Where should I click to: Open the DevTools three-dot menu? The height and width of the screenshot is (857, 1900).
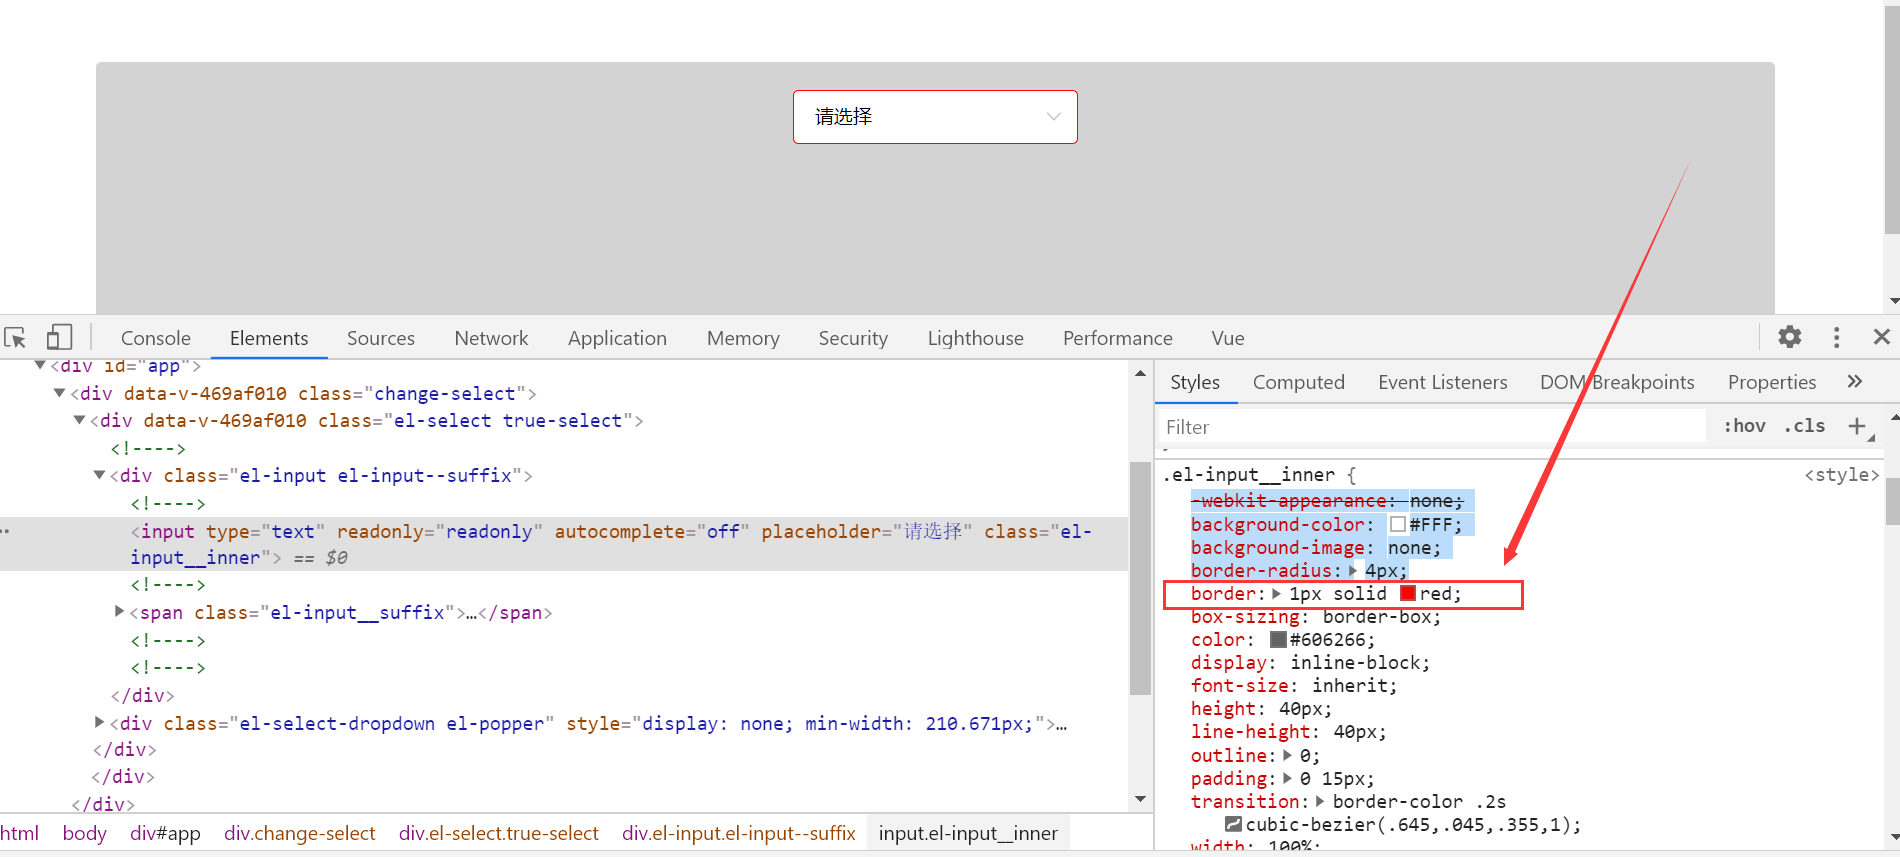[x=1836, y=337]
